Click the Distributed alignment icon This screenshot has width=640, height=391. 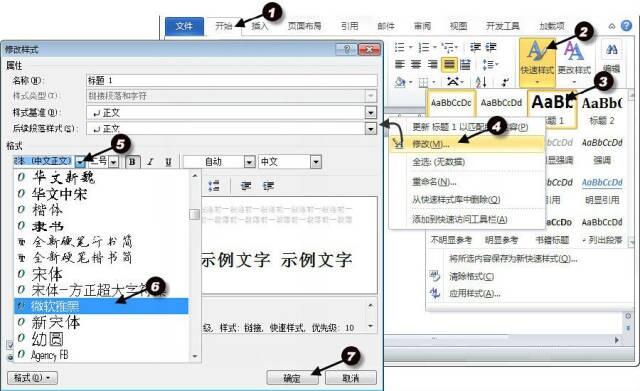465,64
